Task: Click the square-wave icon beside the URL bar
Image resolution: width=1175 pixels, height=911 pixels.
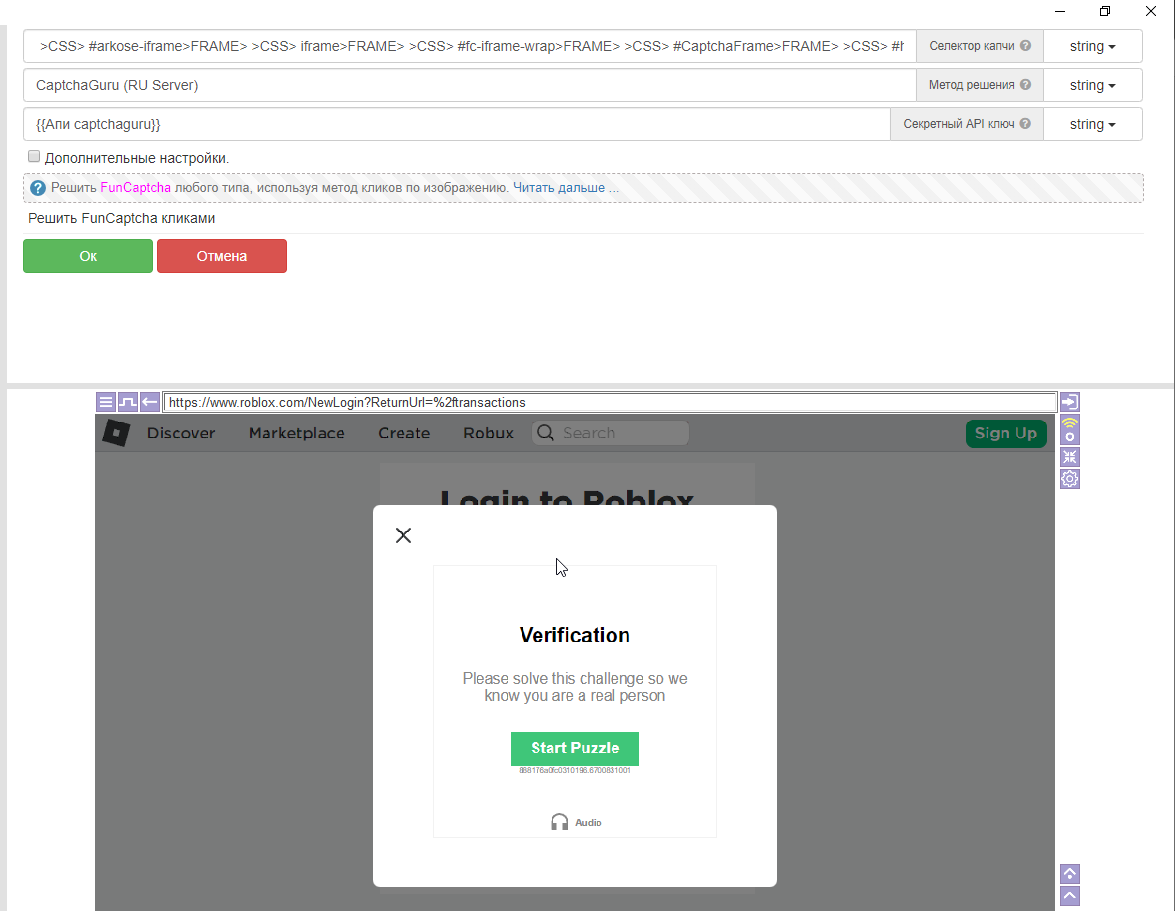Action: tap(128, 402)
